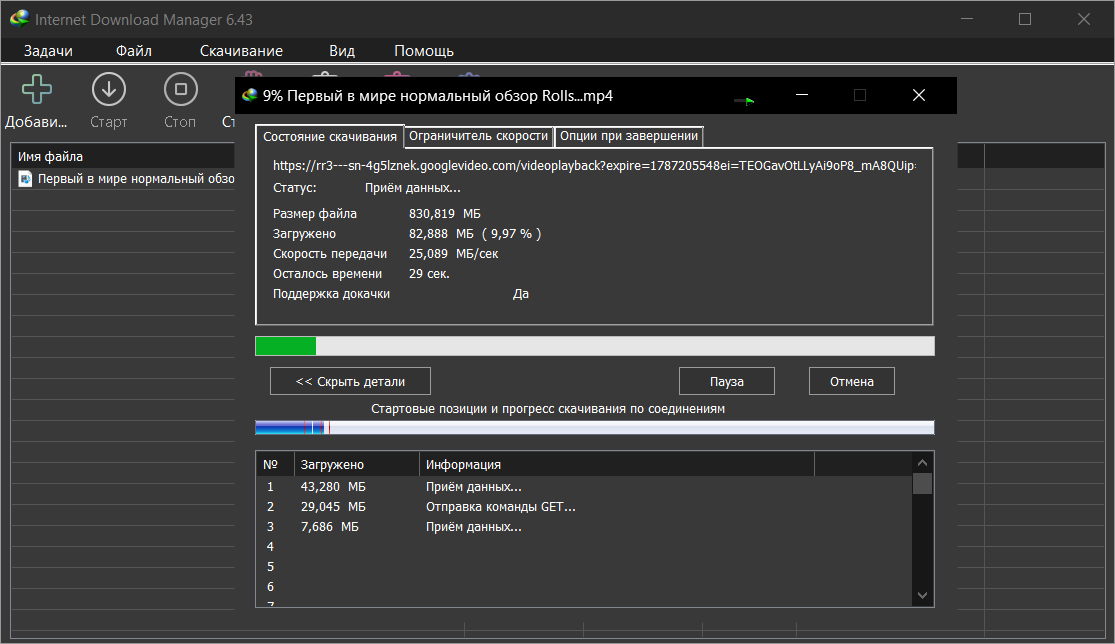The height and width of the screenshot is (644, 1115).
Task: Open the Вид menu
Action: (342, 51)
